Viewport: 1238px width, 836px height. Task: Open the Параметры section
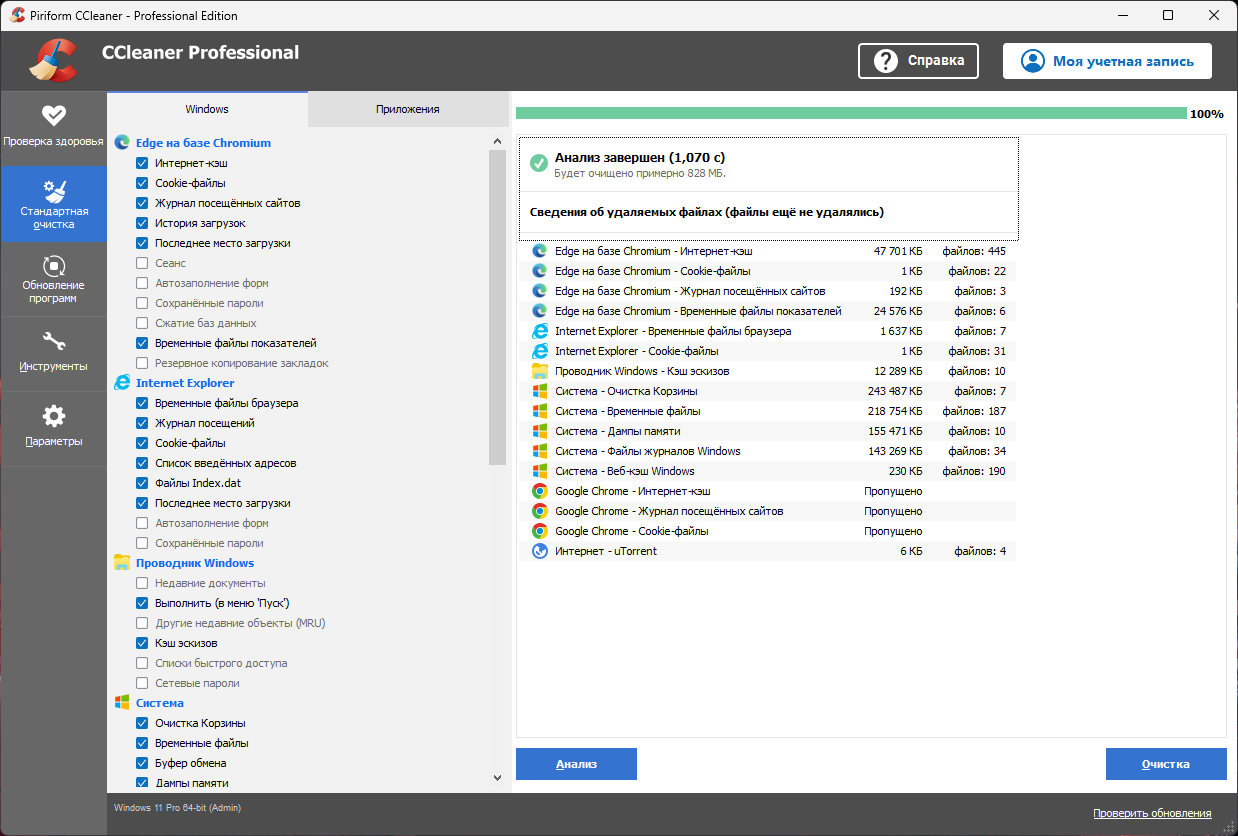point(53,429)
